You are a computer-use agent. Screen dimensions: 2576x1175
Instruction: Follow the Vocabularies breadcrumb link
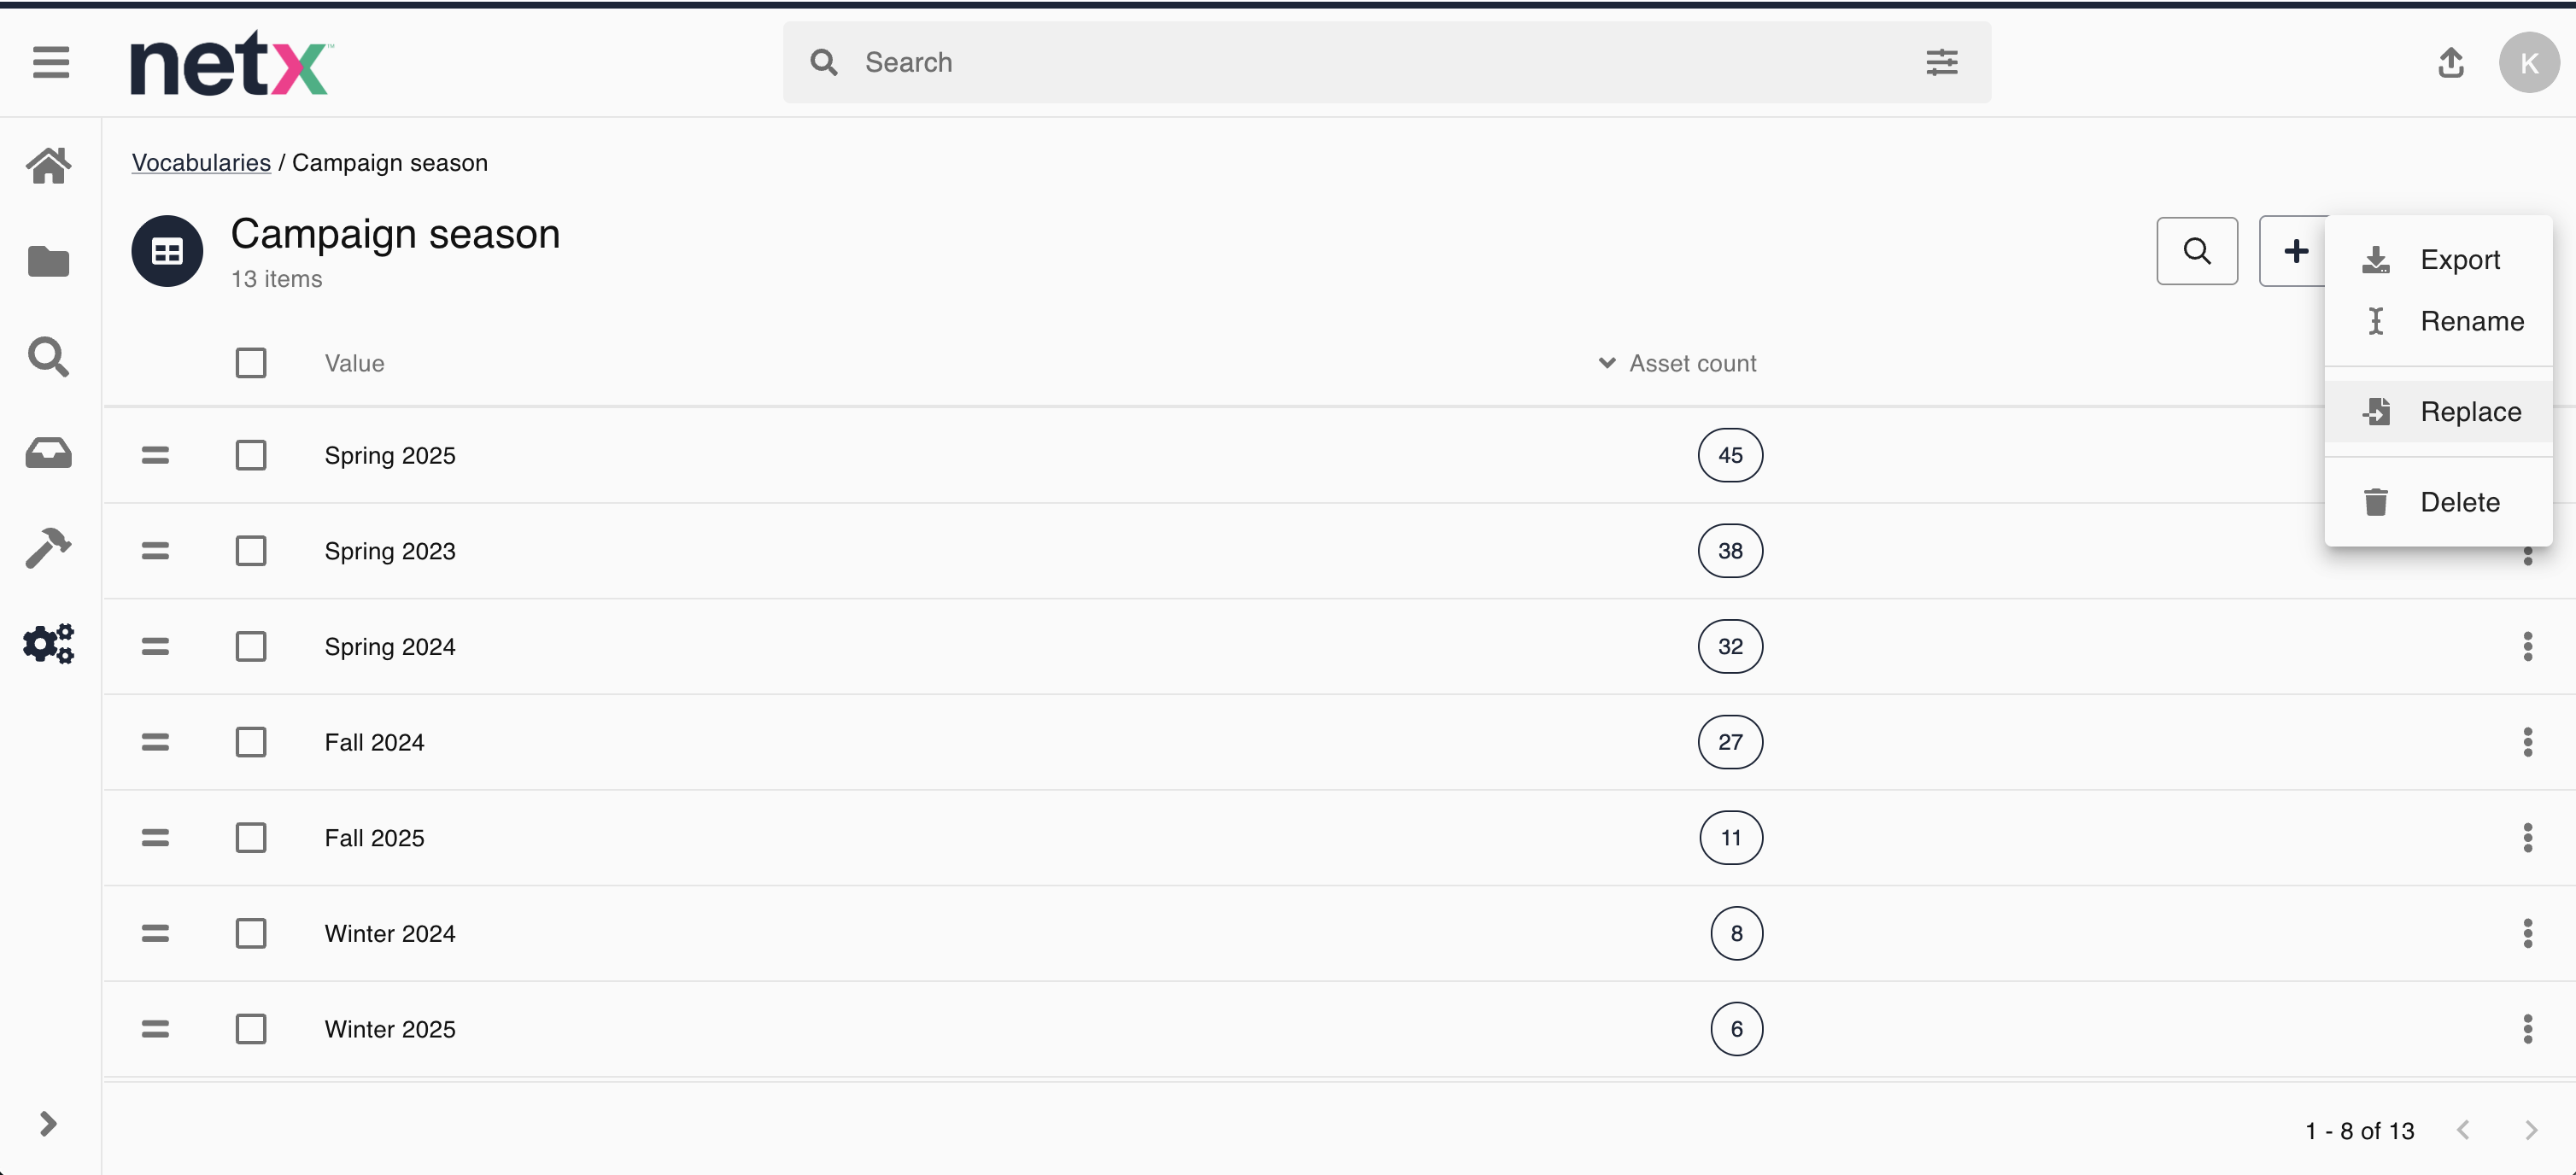point(201,163)
